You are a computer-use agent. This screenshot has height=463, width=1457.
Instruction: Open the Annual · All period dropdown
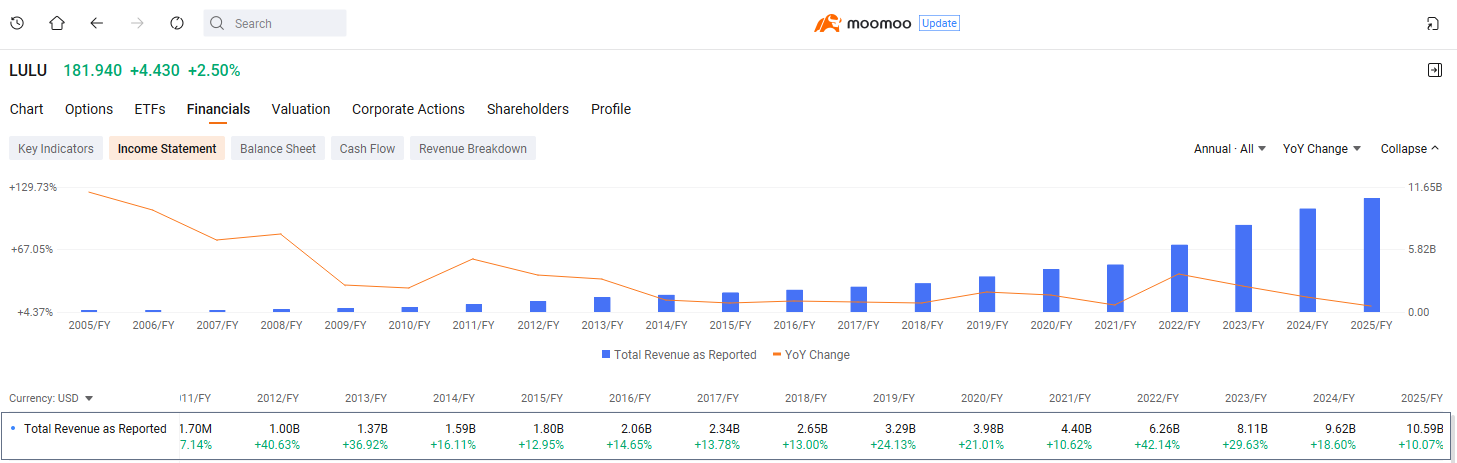click(x=1230, y=148)
